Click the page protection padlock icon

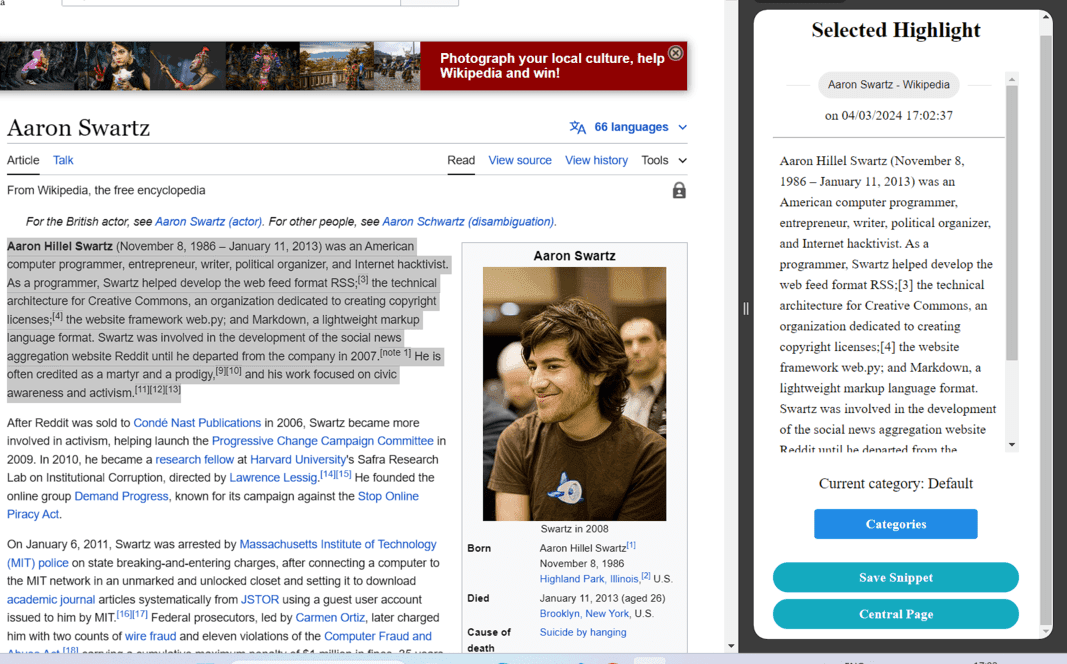click(x=679, y=190)
